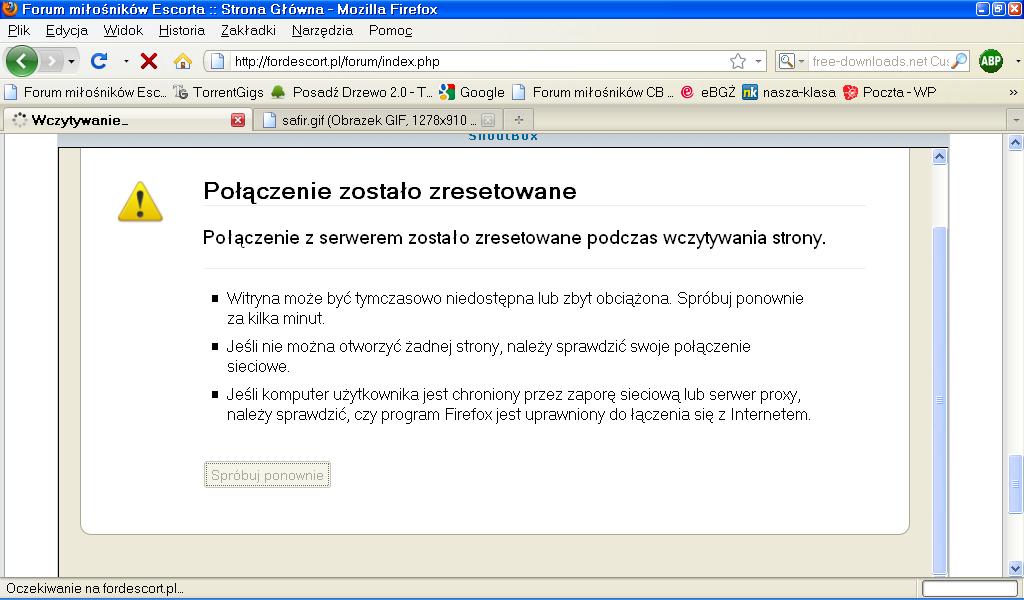The width and height of the screenshot is (1024, 600).
Task: Expand the search engine selector dropdown
Action: (789, 61)
